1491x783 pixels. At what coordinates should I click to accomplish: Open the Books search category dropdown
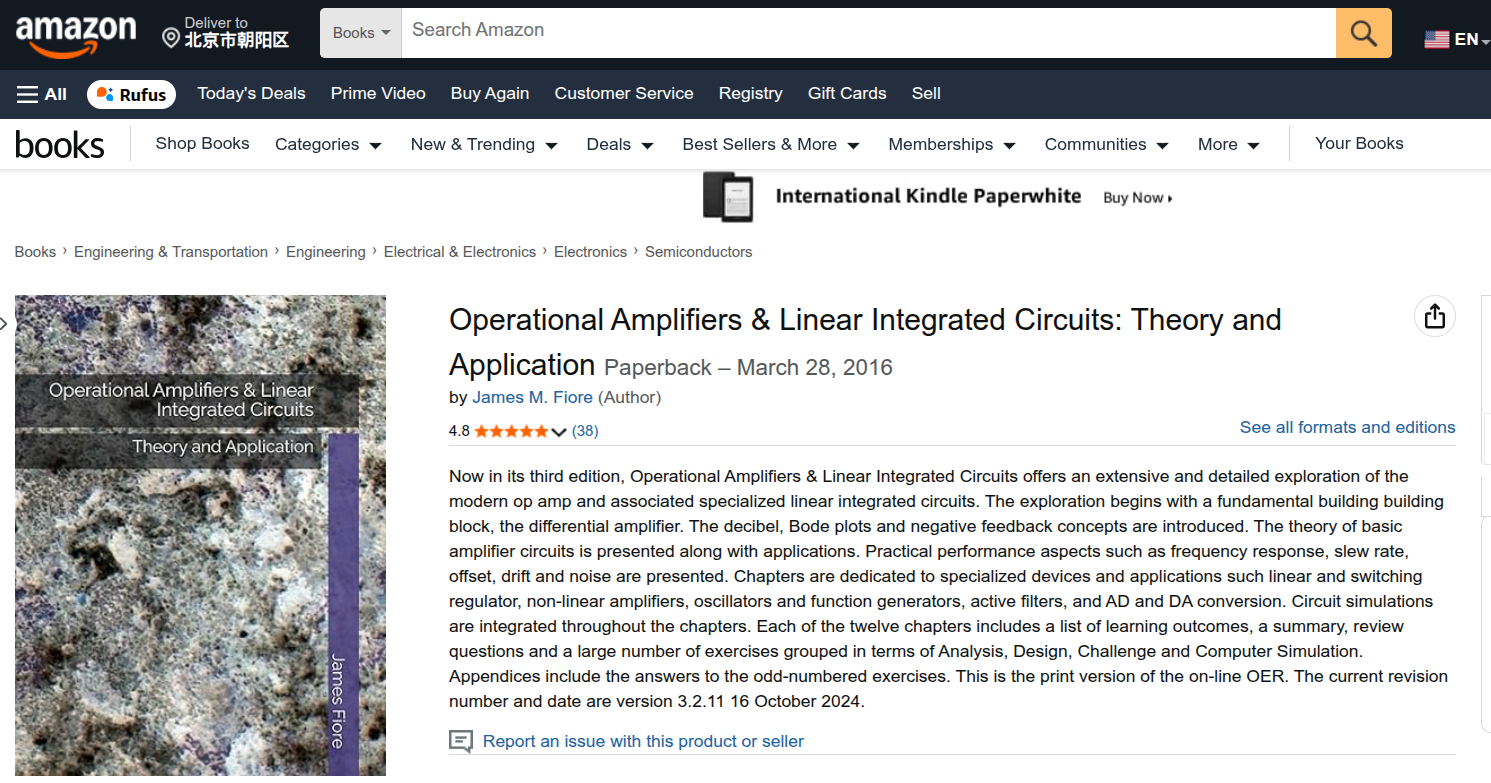(361, 33)
